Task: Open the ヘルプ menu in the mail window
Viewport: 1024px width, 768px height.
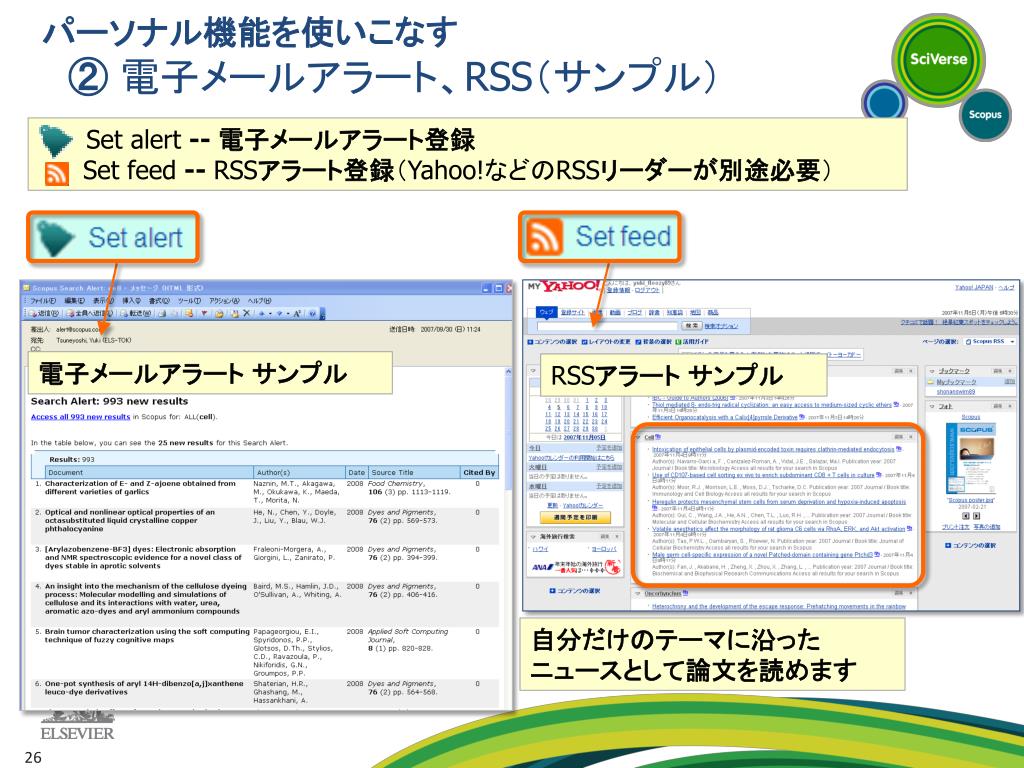Action: [259, 300]
